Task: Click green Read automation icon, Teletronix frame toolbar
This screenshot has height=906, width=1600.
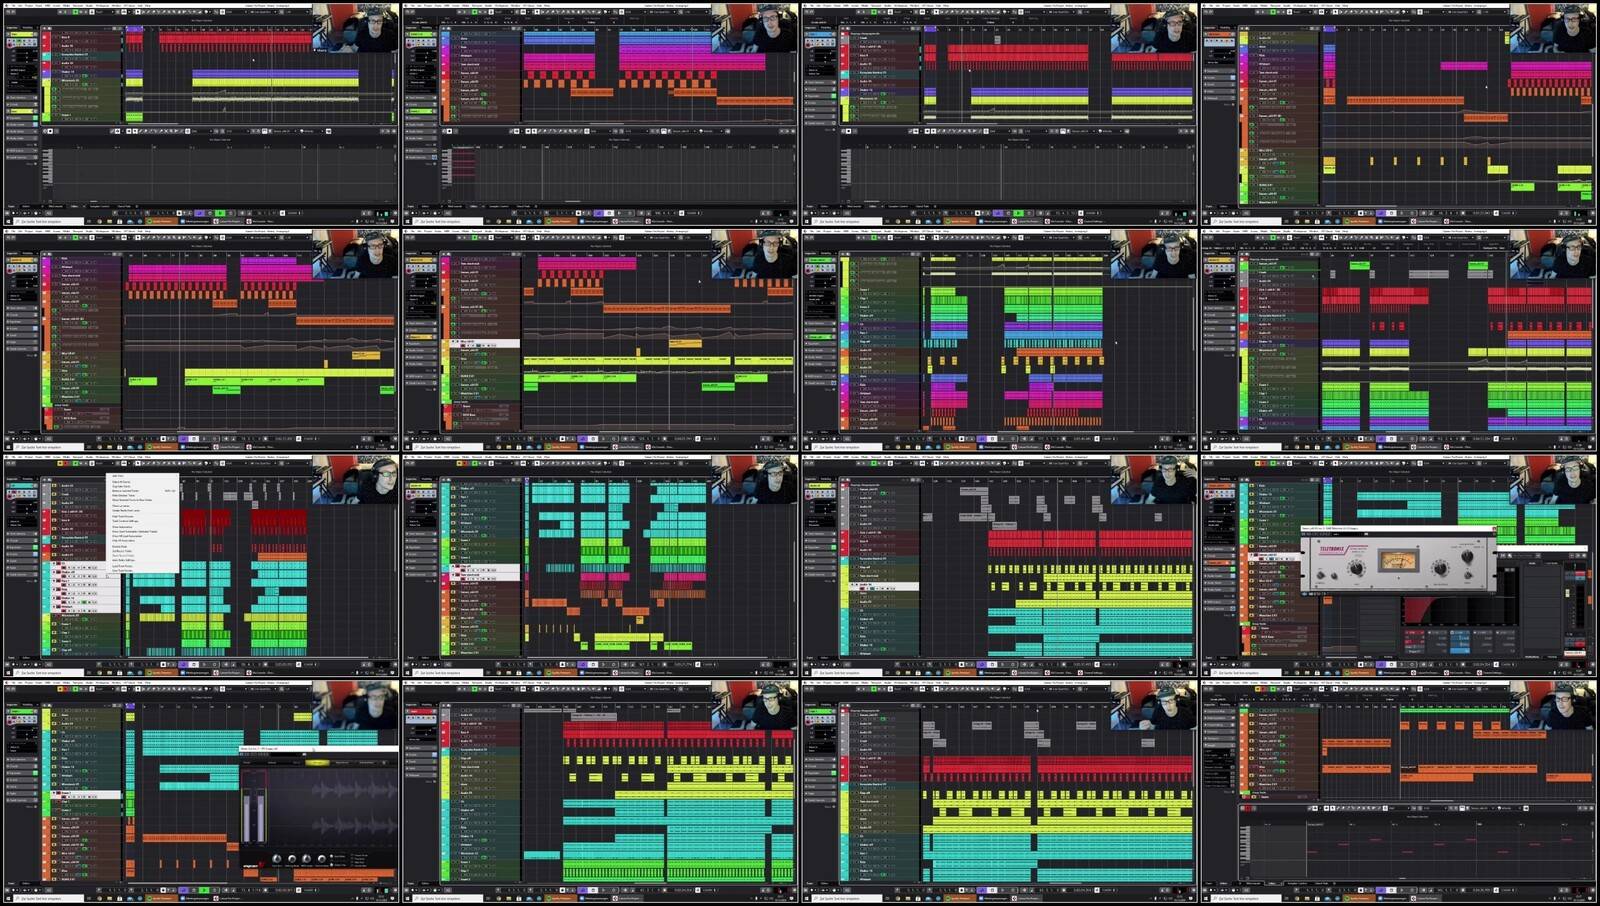Action: 1273,463
